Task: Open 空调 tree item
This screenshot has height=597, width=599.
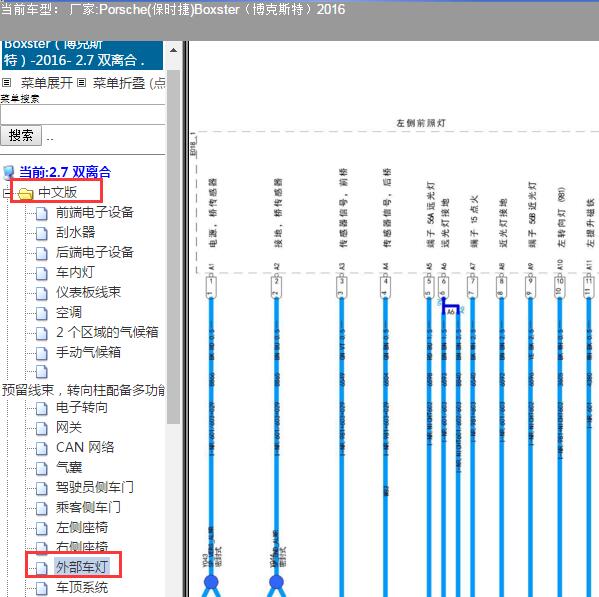Action: click(x=69, y=312)
